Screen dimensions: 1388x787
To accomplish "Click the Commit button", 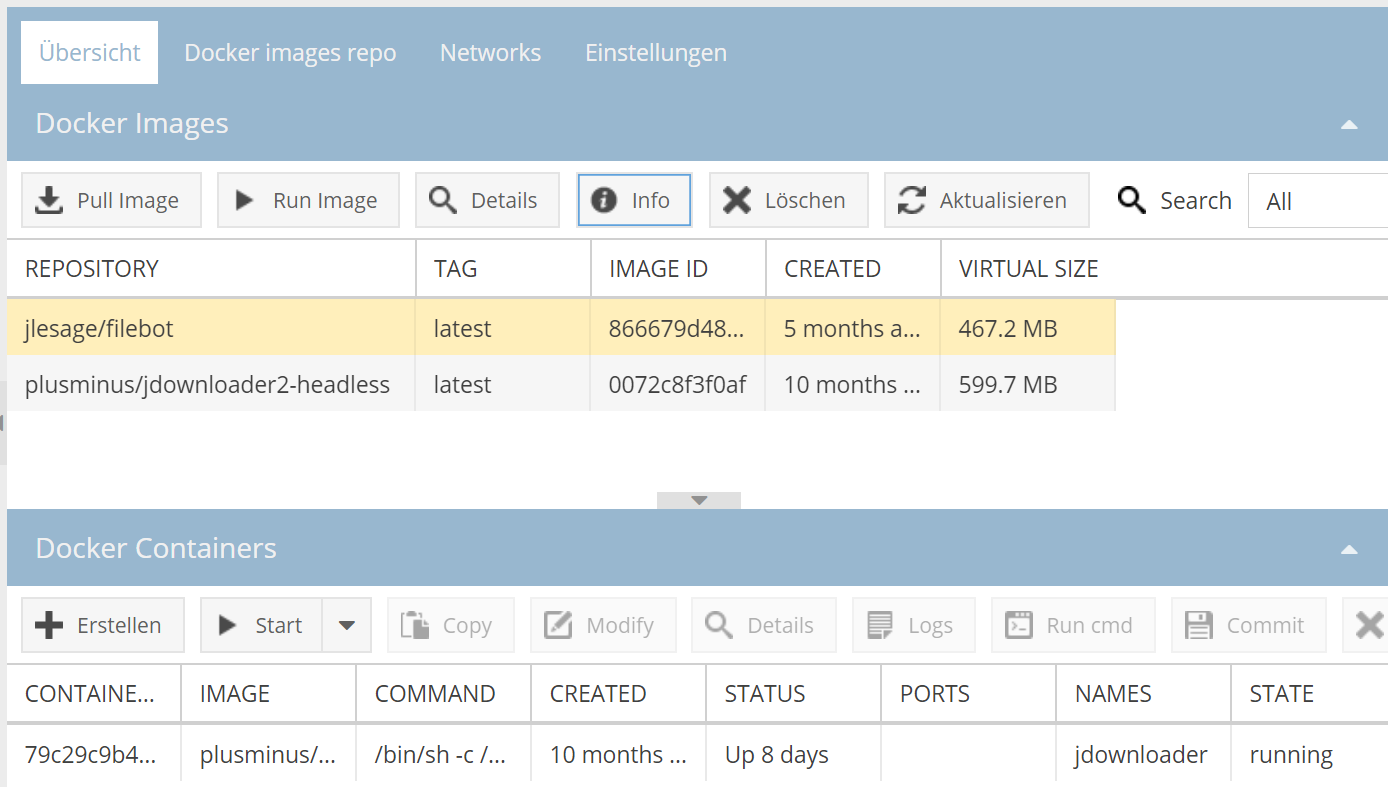I will [x=1249, y=625].
